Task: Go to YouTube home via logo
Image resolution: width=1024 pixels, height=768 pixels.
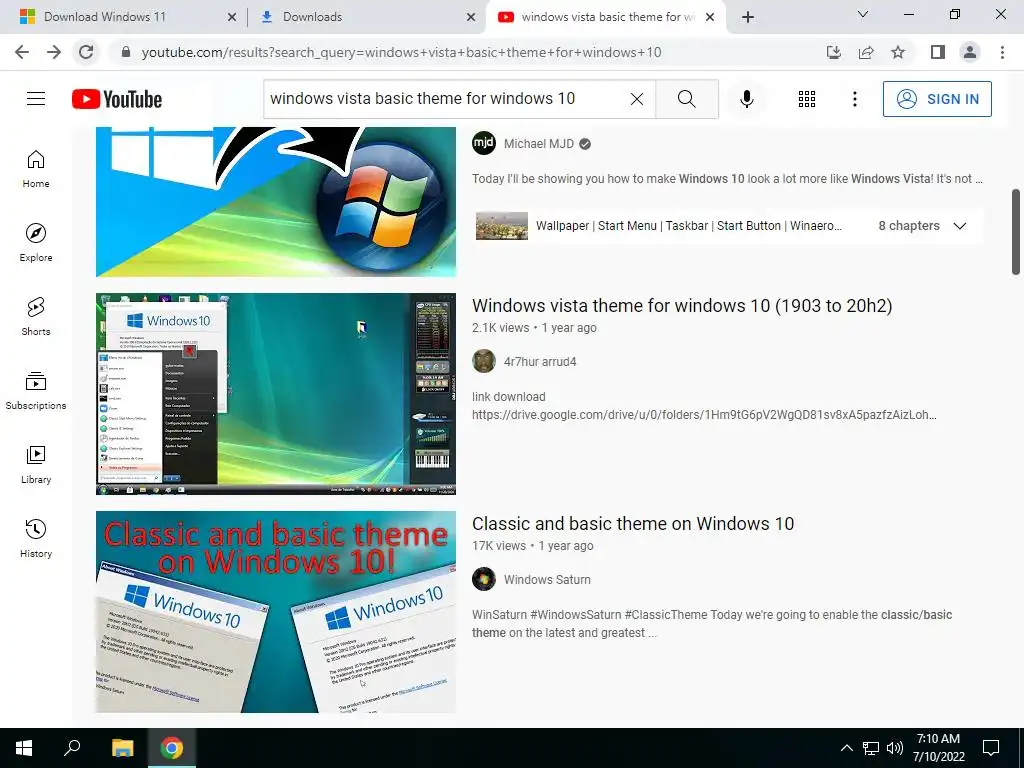Action: tap(117, 99)
